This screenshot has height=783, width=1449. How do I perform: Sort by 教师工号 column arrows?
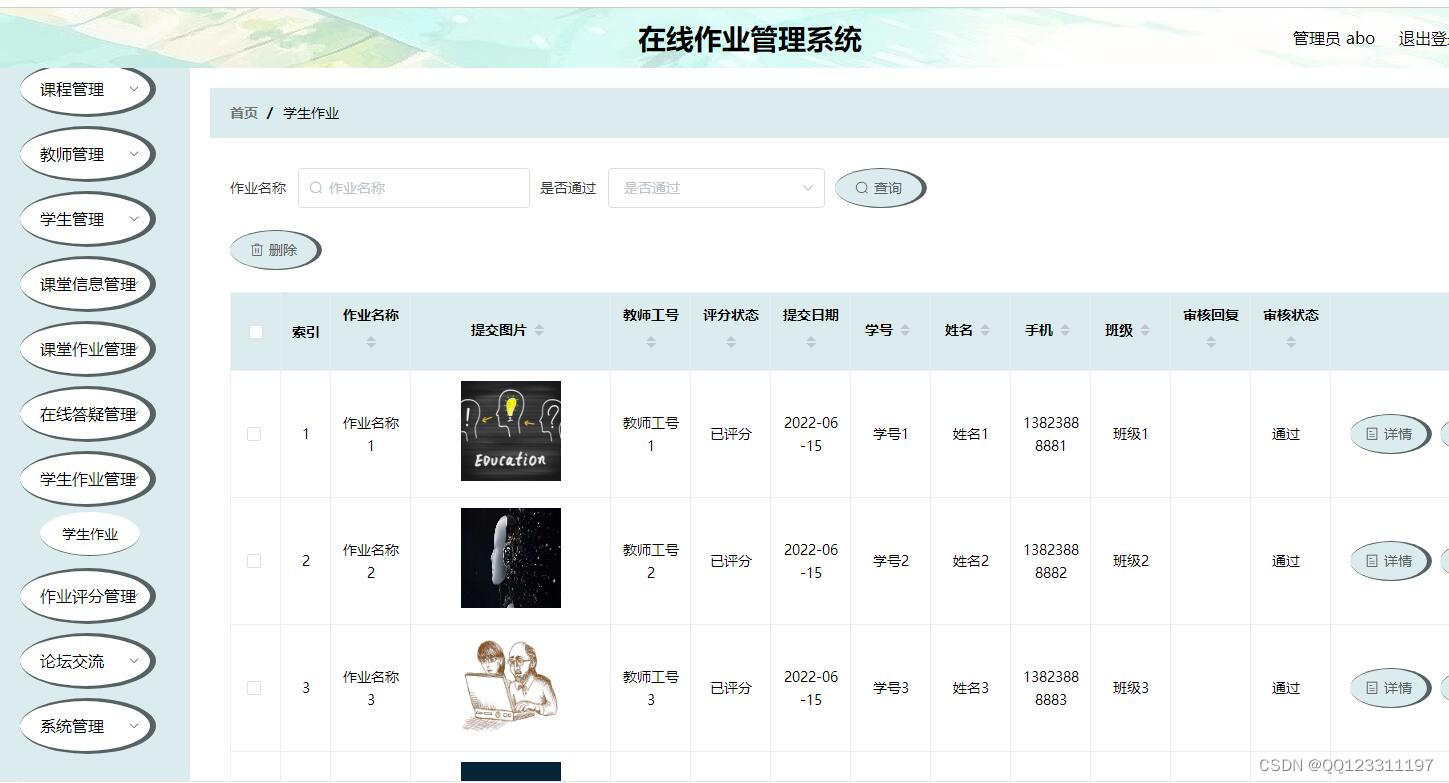click(651, 342)
